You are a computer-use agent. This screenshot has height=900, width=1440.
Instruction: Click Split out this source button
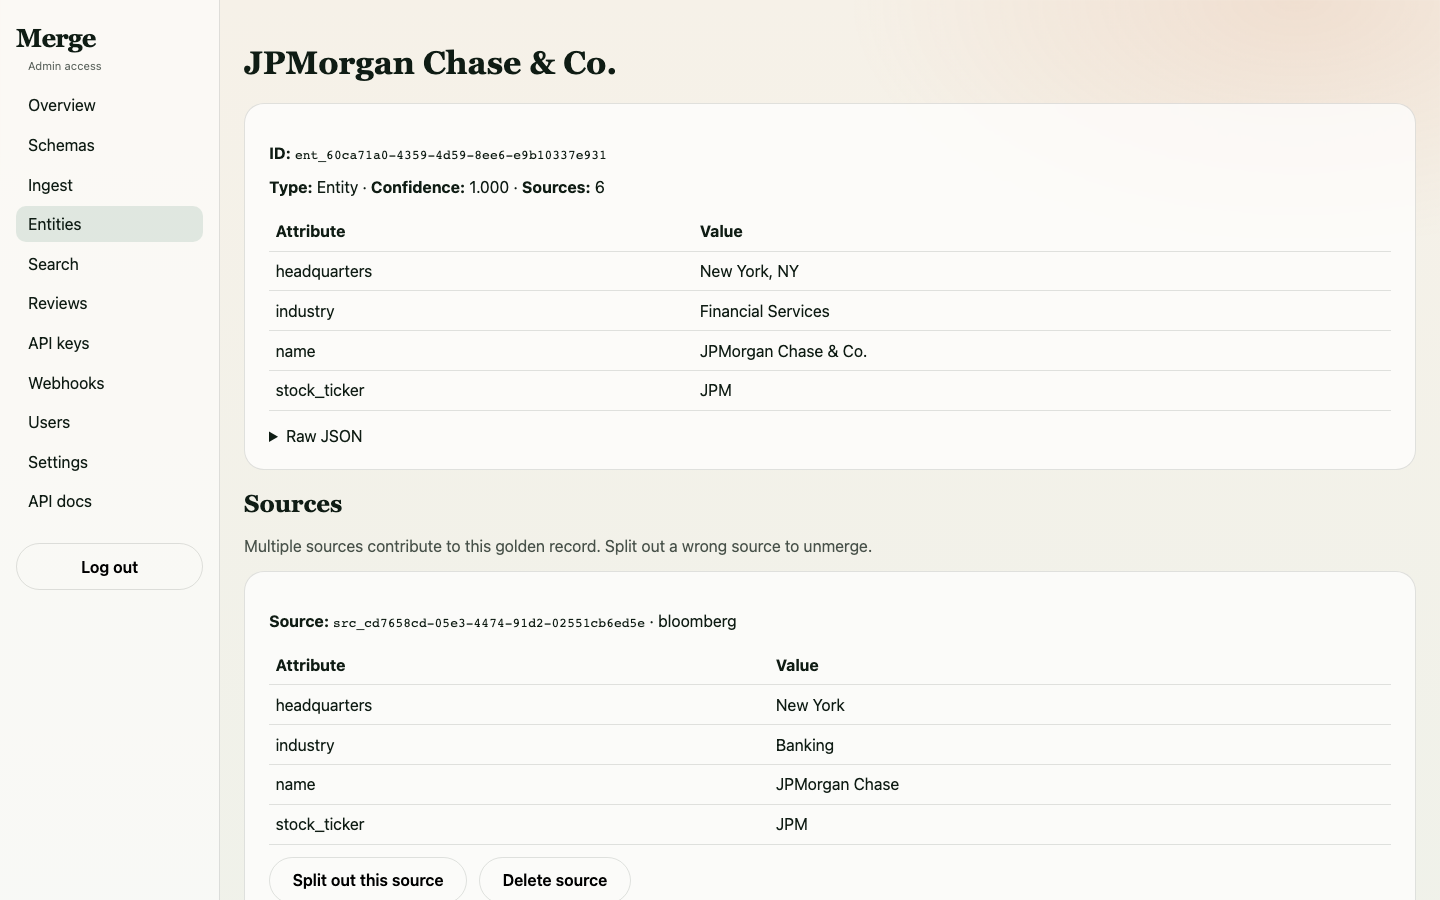pyautogui.click(x=368, y=880)
